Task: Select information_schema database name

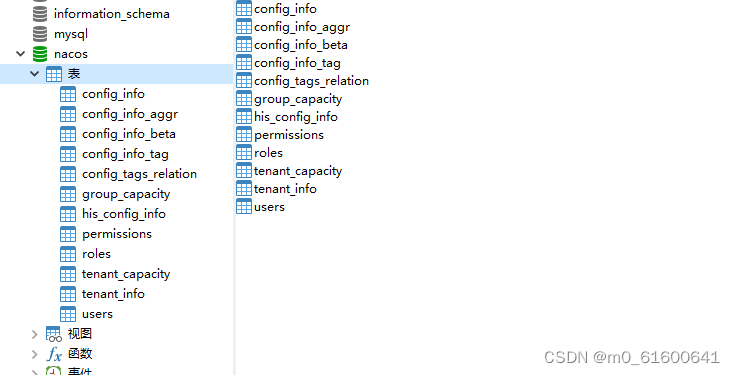Action: pyautogui.click(x=112, y=14)
